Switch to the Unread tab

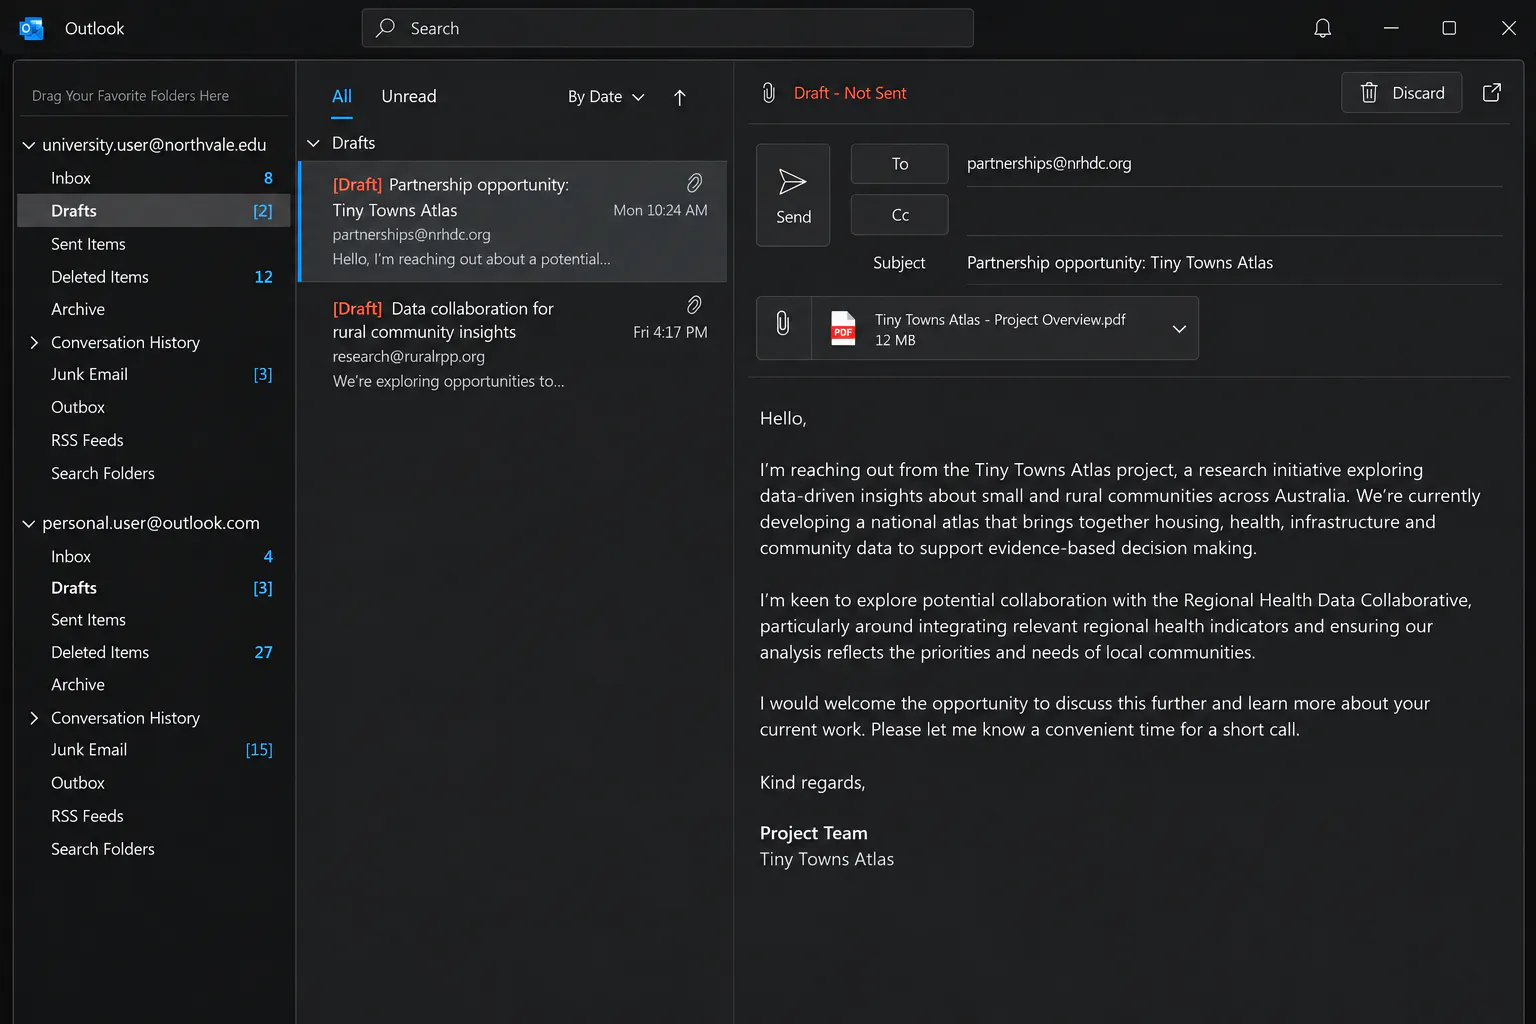point(409,96)
